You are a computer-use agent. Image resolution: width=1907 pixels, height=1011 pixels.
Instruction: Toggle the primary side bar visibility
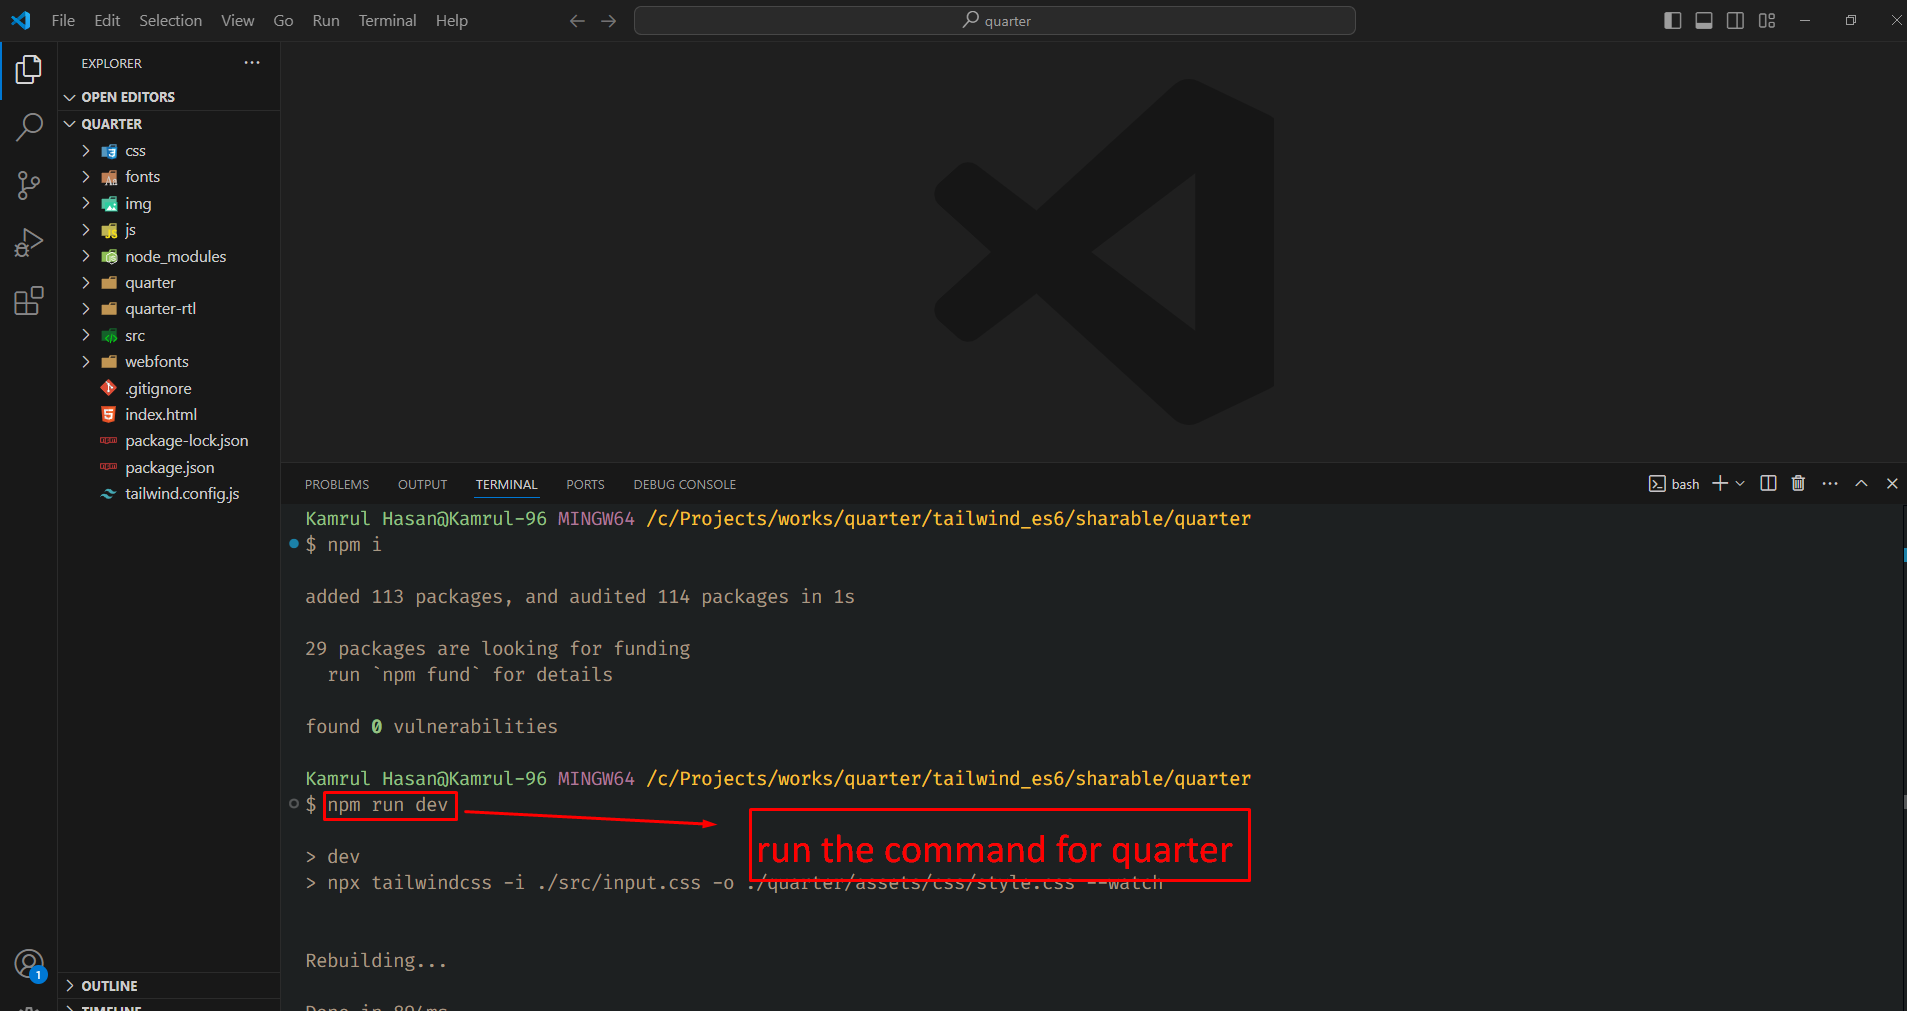coord(1672,21)
